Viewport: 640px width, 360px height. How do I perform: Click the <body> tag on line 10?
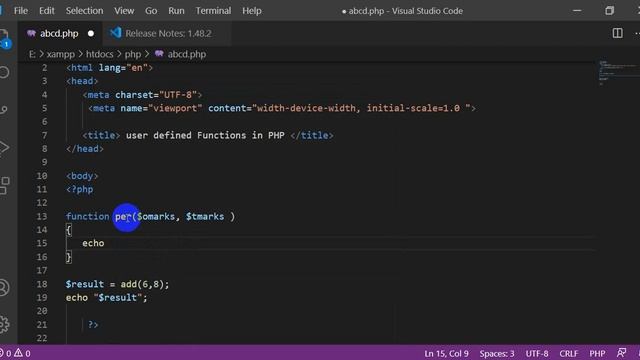point(82,176)
